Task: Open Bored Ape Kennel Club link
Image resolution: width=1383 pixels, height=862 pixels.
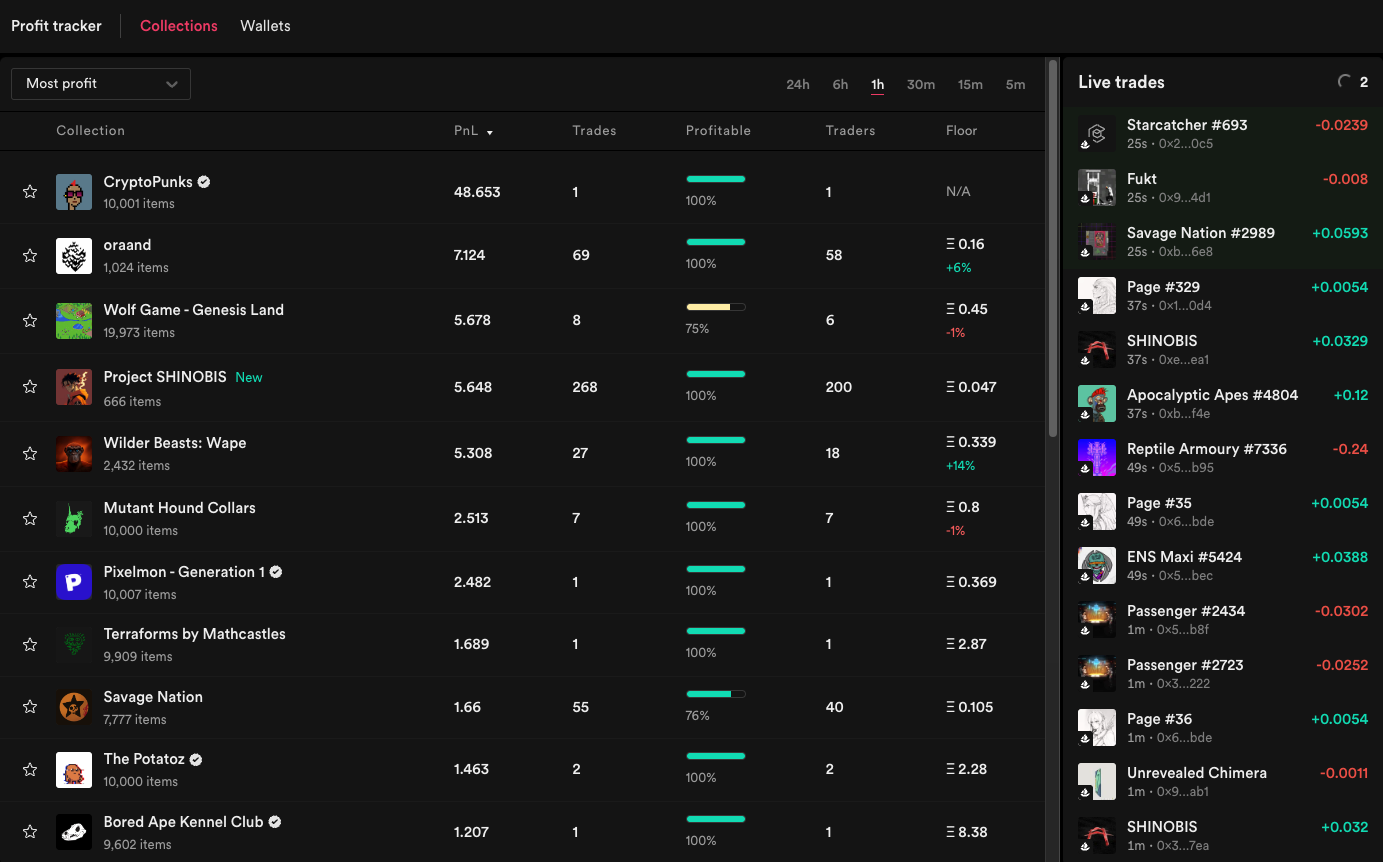Action: click(x=184, y=822)
